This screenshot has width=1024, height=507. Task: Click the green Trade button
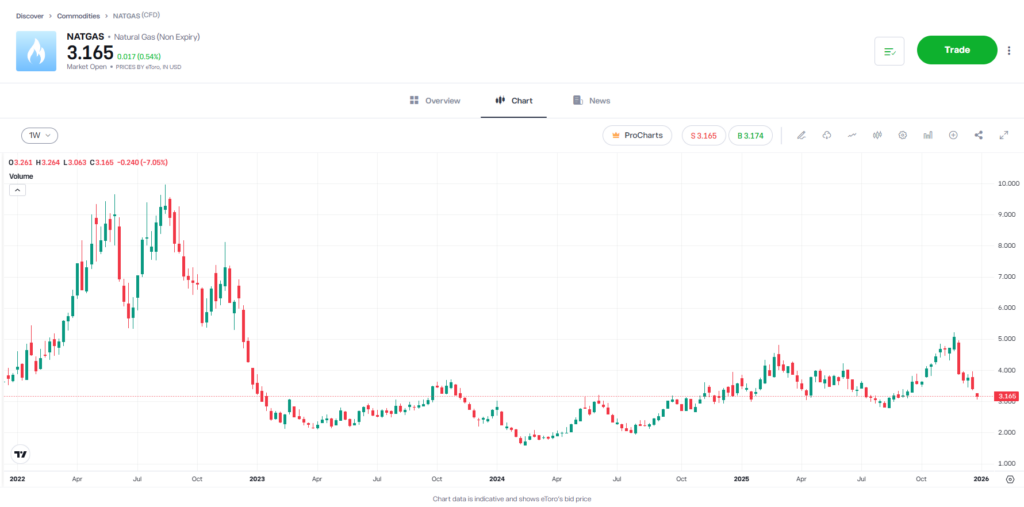[957, 50]
